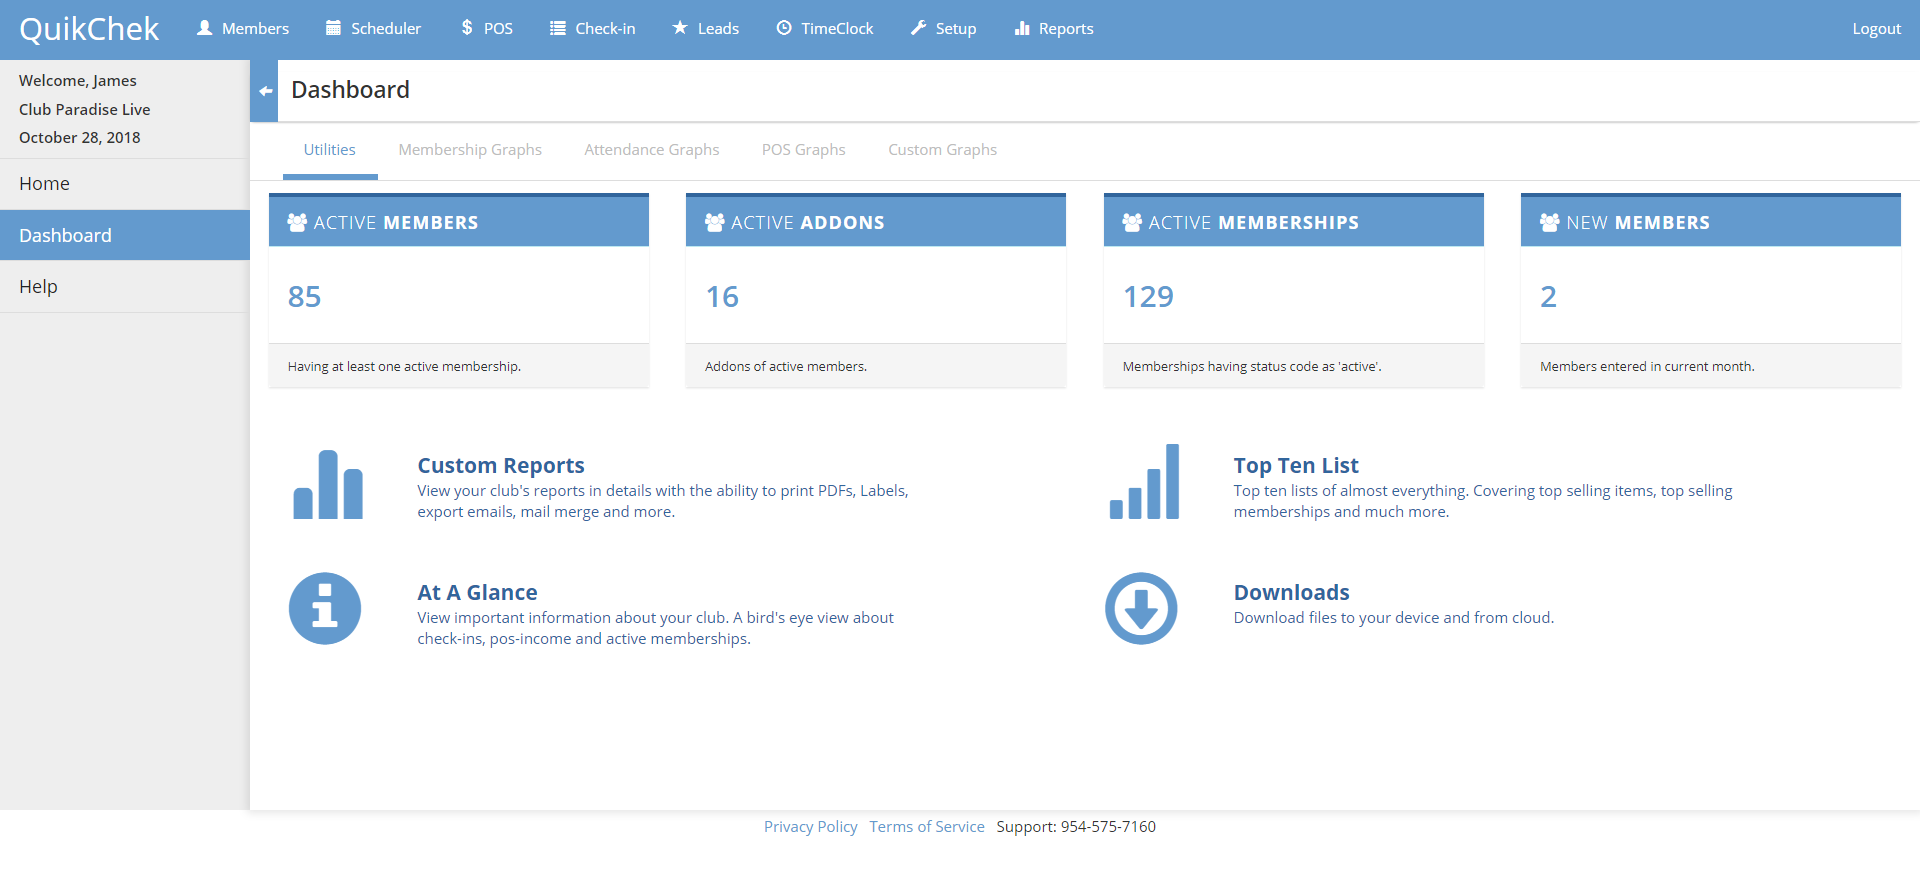Open the Terms of Service link
This screenshot has height=881, width=1920.
tap(926, 827)
